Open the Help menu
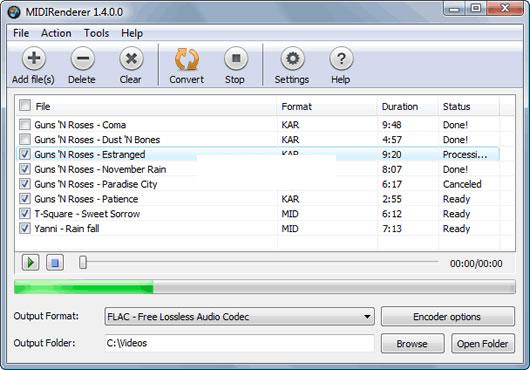Viewport: 530px width, 370px height. click(132, 33)
